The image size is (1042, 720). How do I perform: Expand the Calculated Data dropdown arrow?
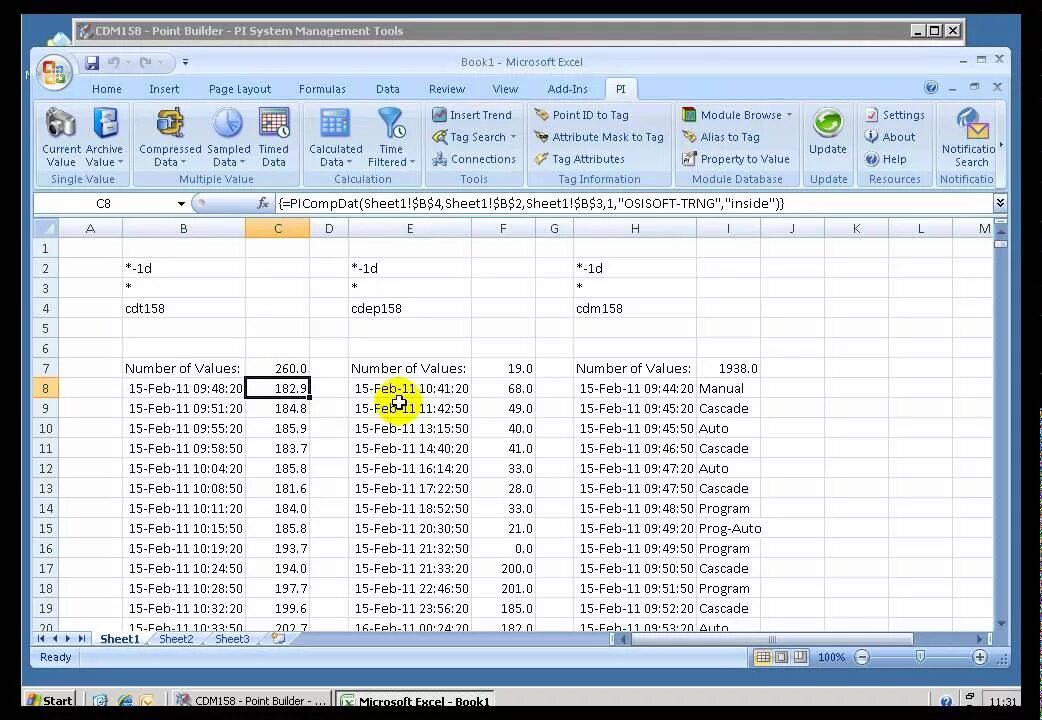point(349,162)
